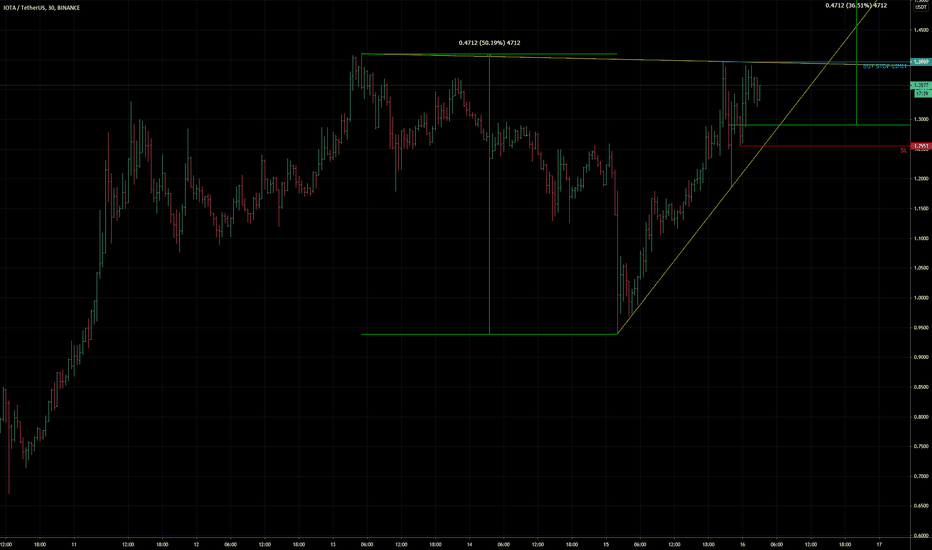
Task: Click the green current price tag 1.3577
Action: (x=921, y=86)
